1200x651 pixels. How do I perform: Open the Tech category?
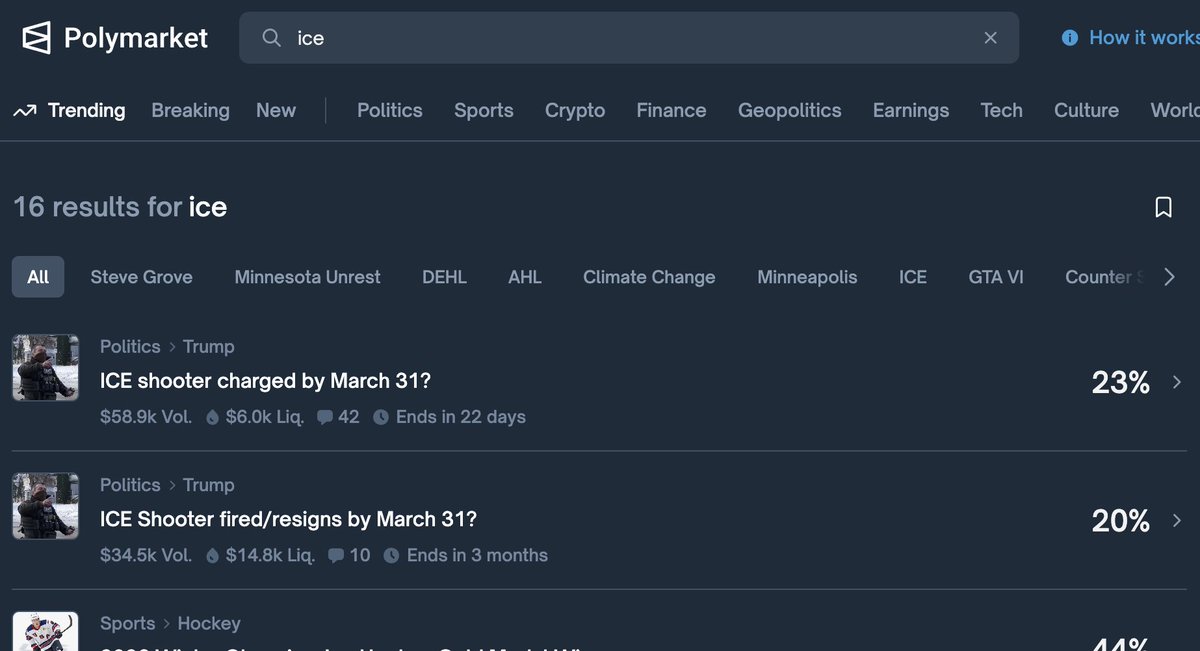(x=1002, y=111)
